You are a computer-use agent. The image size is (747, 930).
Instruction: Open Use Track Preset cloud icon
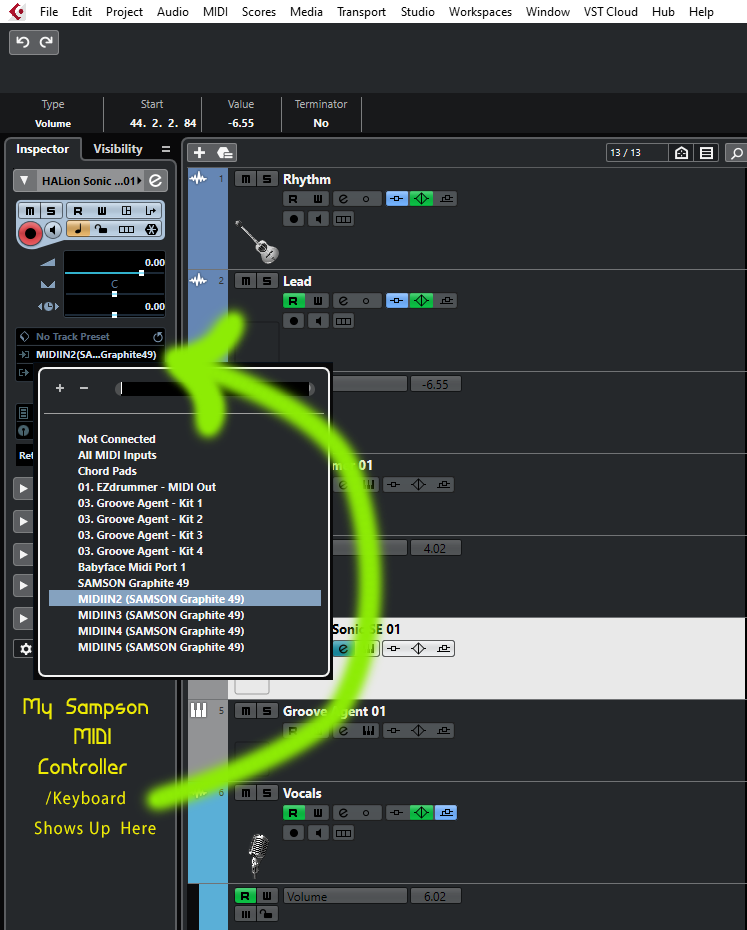pyautogui.click(x=224, y=152)
